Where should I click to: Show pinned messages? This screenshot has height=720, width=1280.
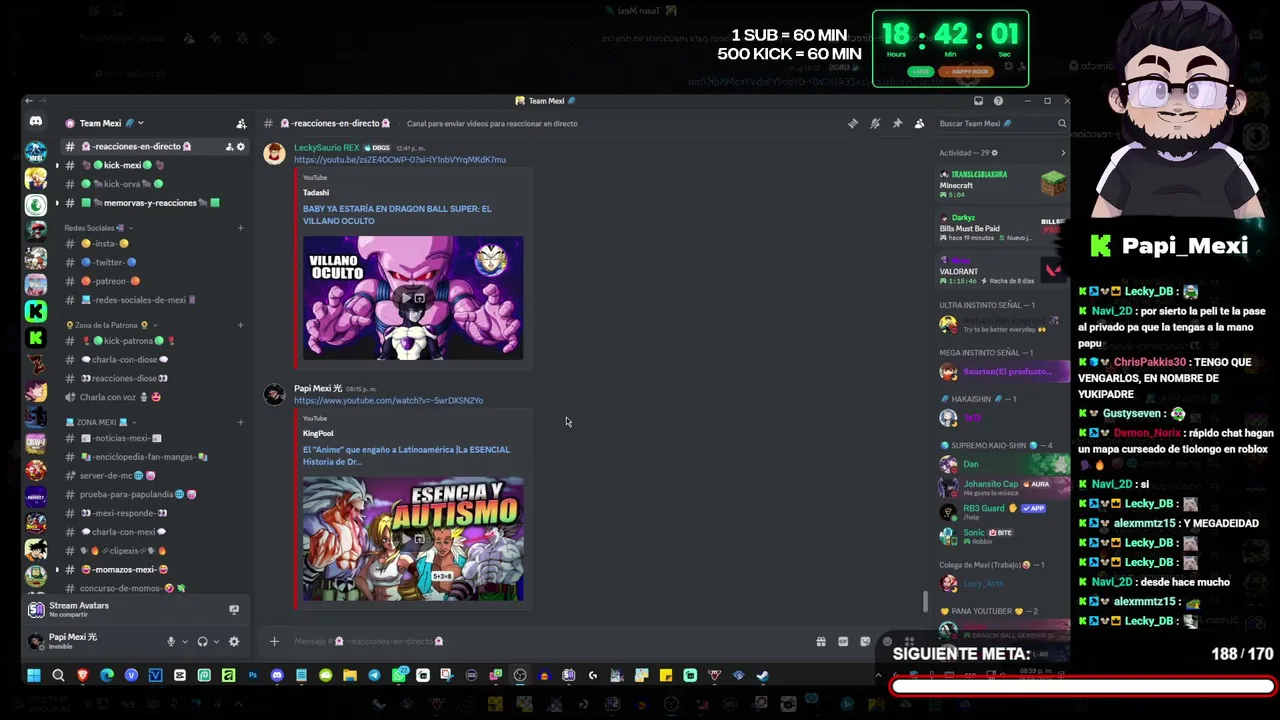pos(897,124)
